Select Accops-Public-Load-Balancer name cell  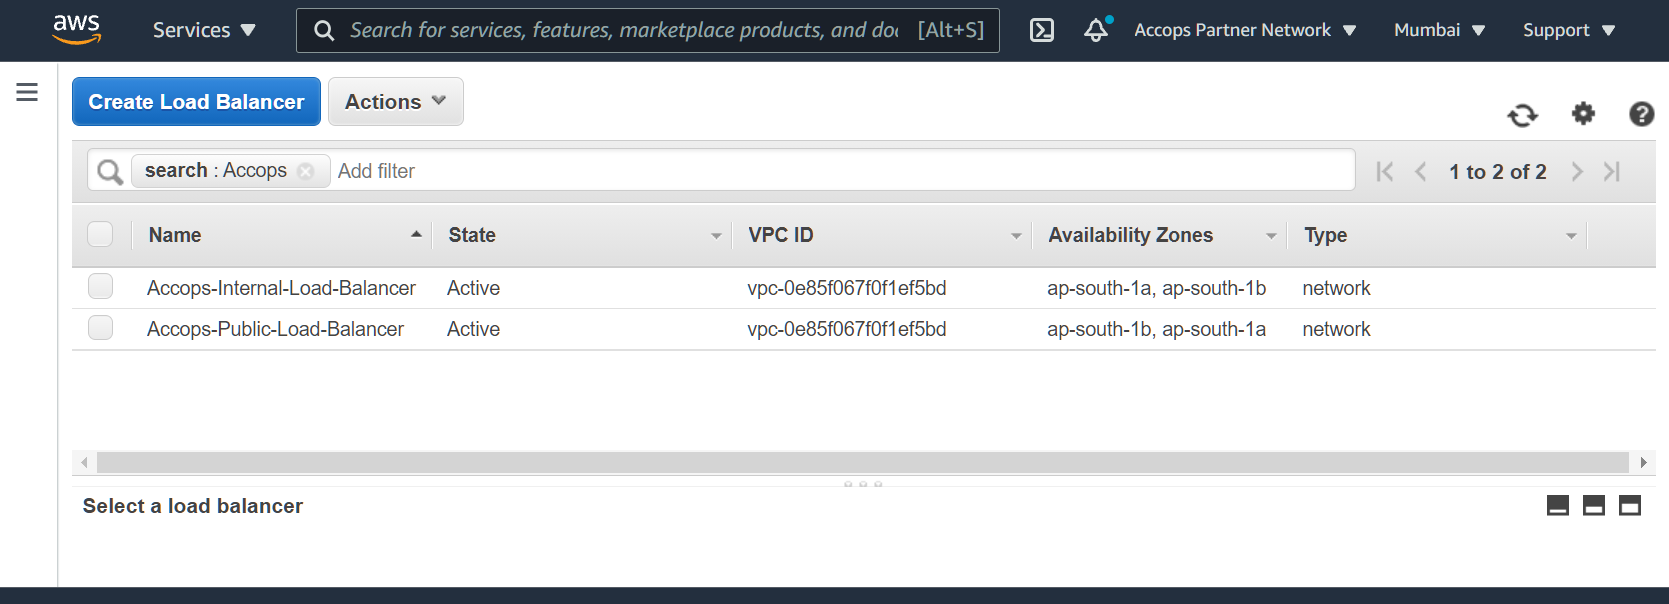(275, 329)
